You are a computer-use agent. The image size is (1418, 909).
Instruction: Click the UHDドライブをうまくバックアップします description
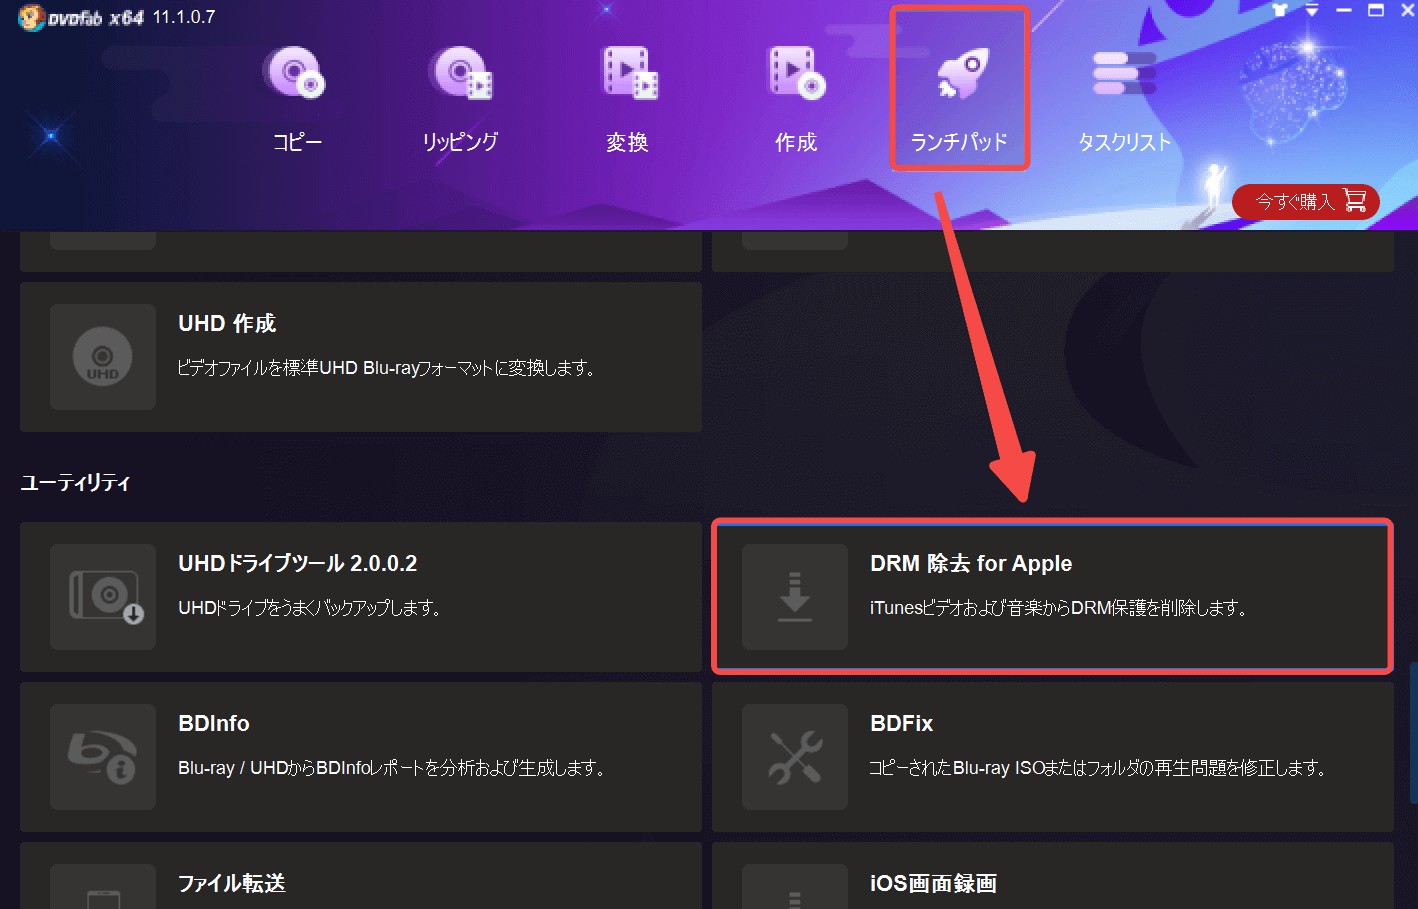[310, 608]
